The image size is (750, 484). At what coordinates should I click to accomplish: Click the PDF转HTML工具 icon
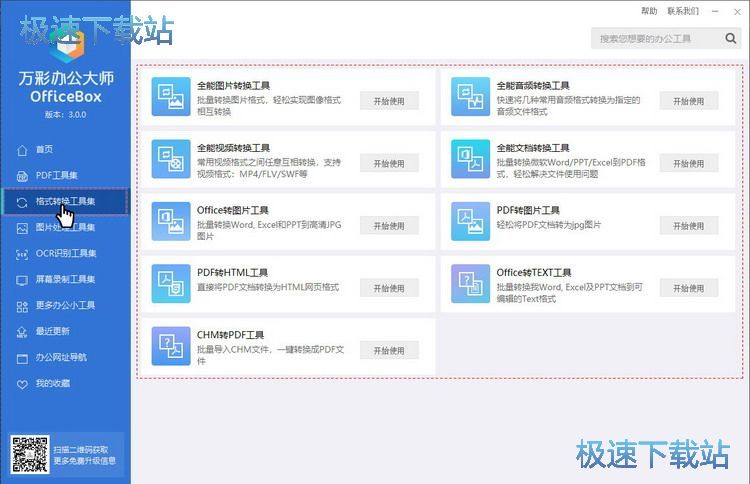(x=171, y=284)
